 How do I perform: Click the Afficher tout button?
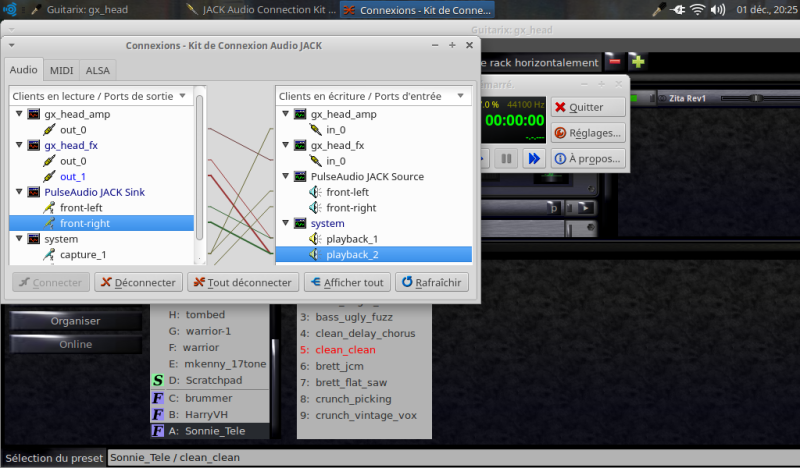pyautogui.click(x=347, y=282)
